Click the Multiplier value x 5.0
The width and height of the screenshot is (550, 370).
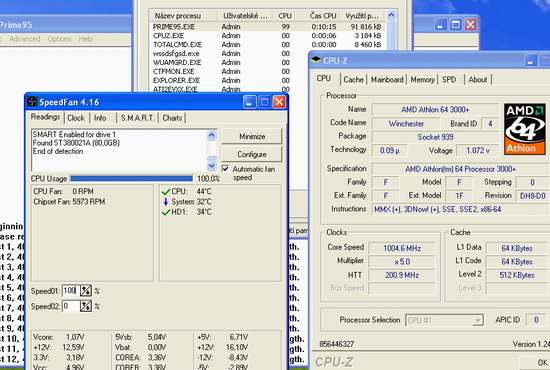(x=402, y=262)
